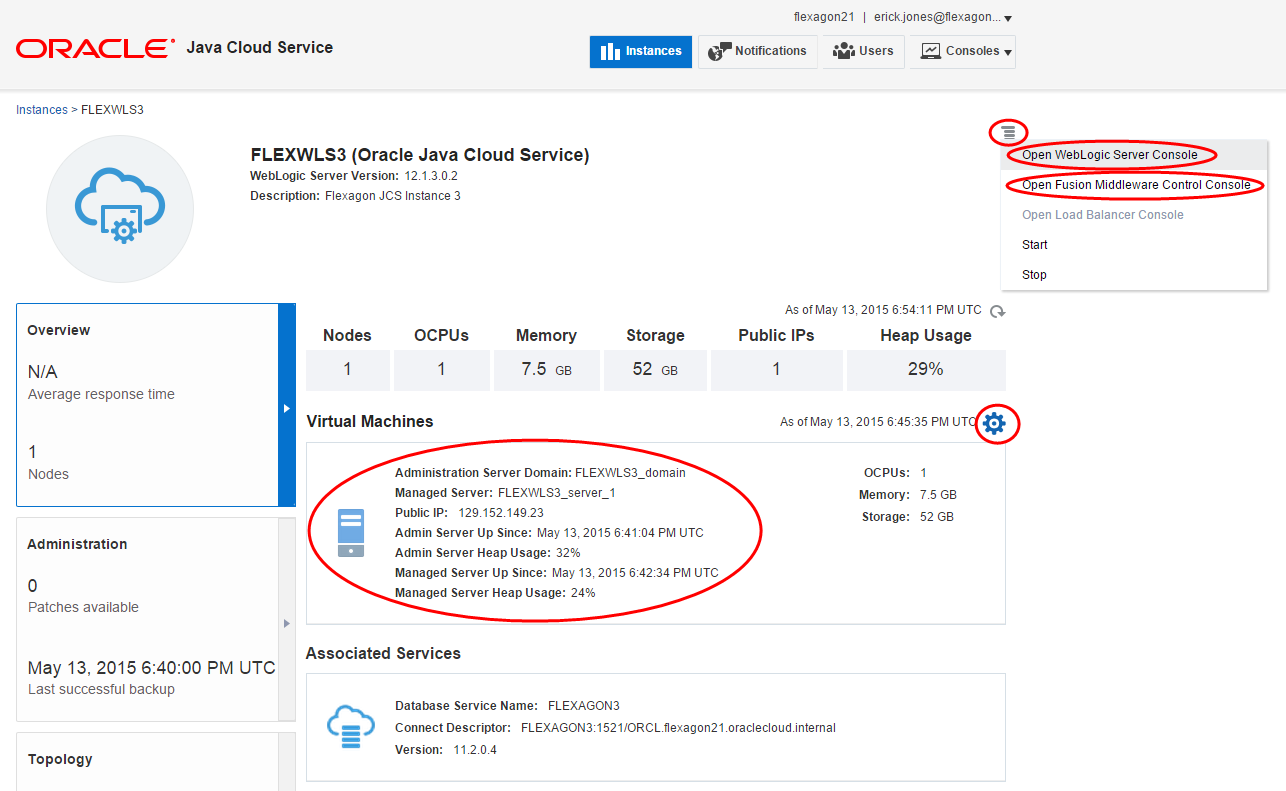1286x791 pixels.
Task: Click the Oracle logo
Action: 96,48
